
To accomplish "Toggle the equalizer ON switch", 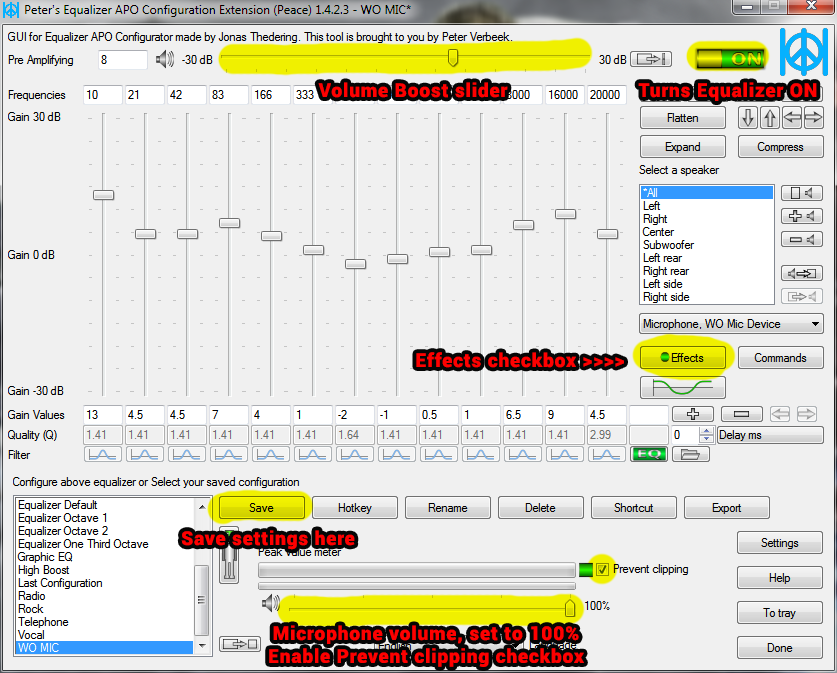I will click(730, 58).
